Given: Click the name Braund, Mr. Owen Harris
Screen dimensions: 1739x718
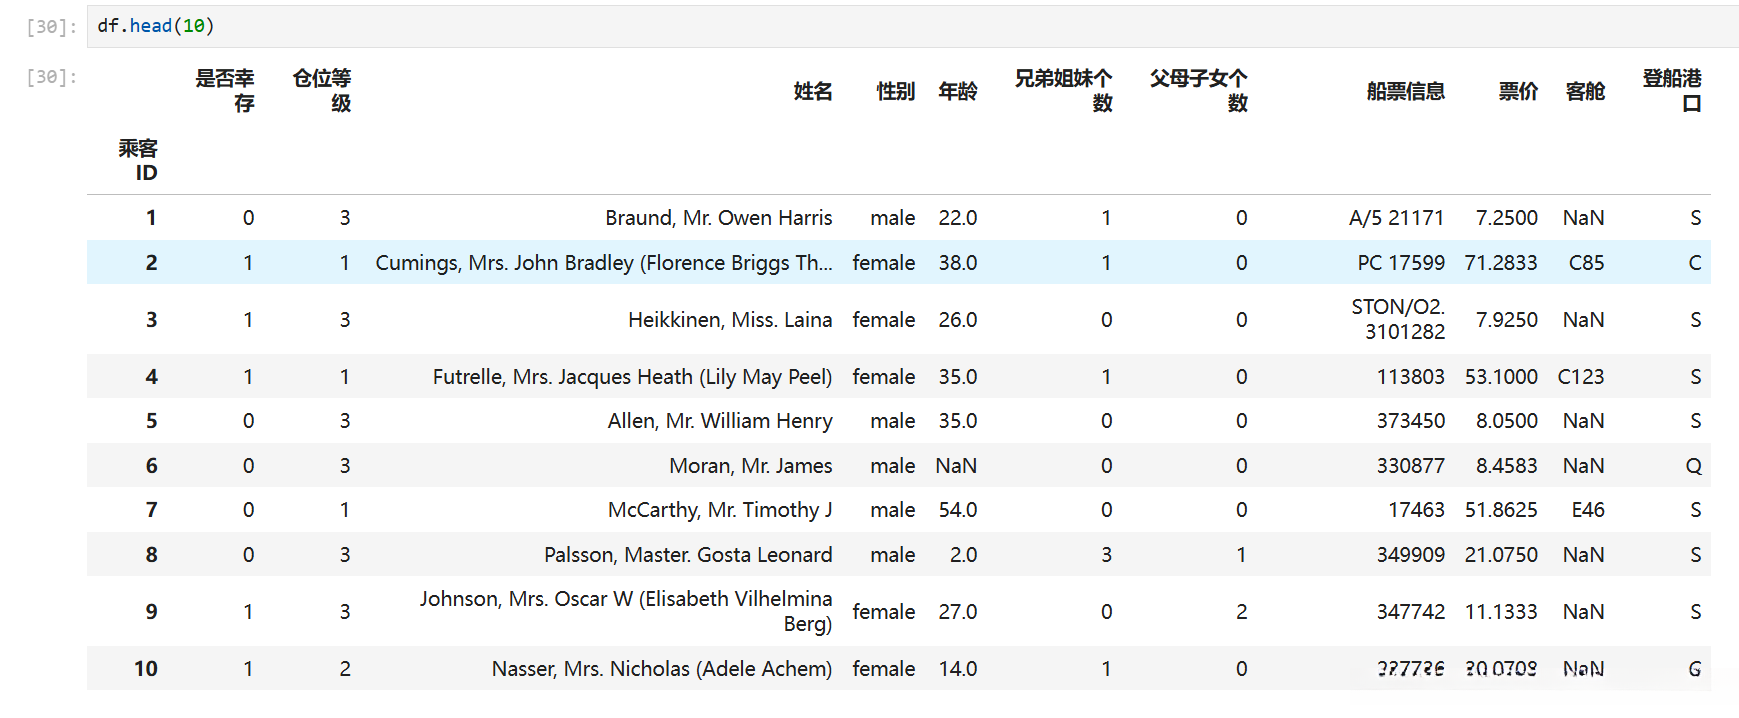Looking at the screenshot, I should click(x=718, y=218).
